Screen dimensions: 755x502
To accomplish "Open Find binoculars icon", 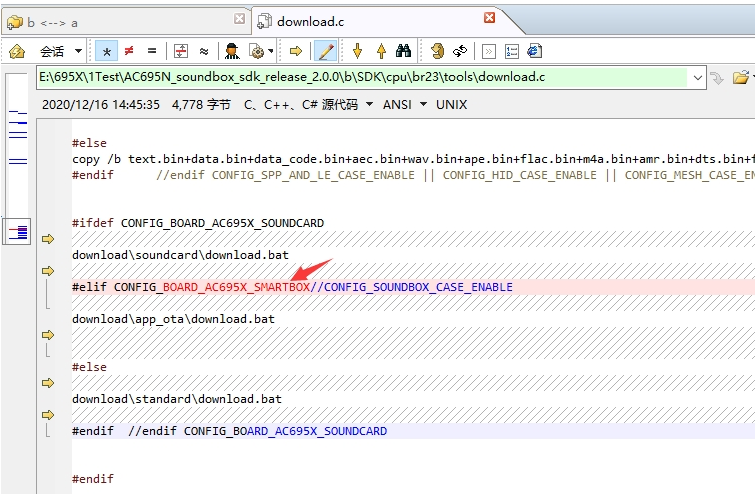I will click(403, 51).
